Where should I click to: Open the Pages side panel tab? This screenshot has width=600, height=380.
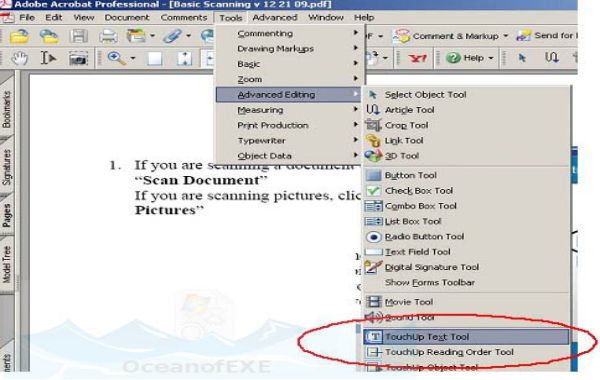pyautogui.click(x=7, y=215)
